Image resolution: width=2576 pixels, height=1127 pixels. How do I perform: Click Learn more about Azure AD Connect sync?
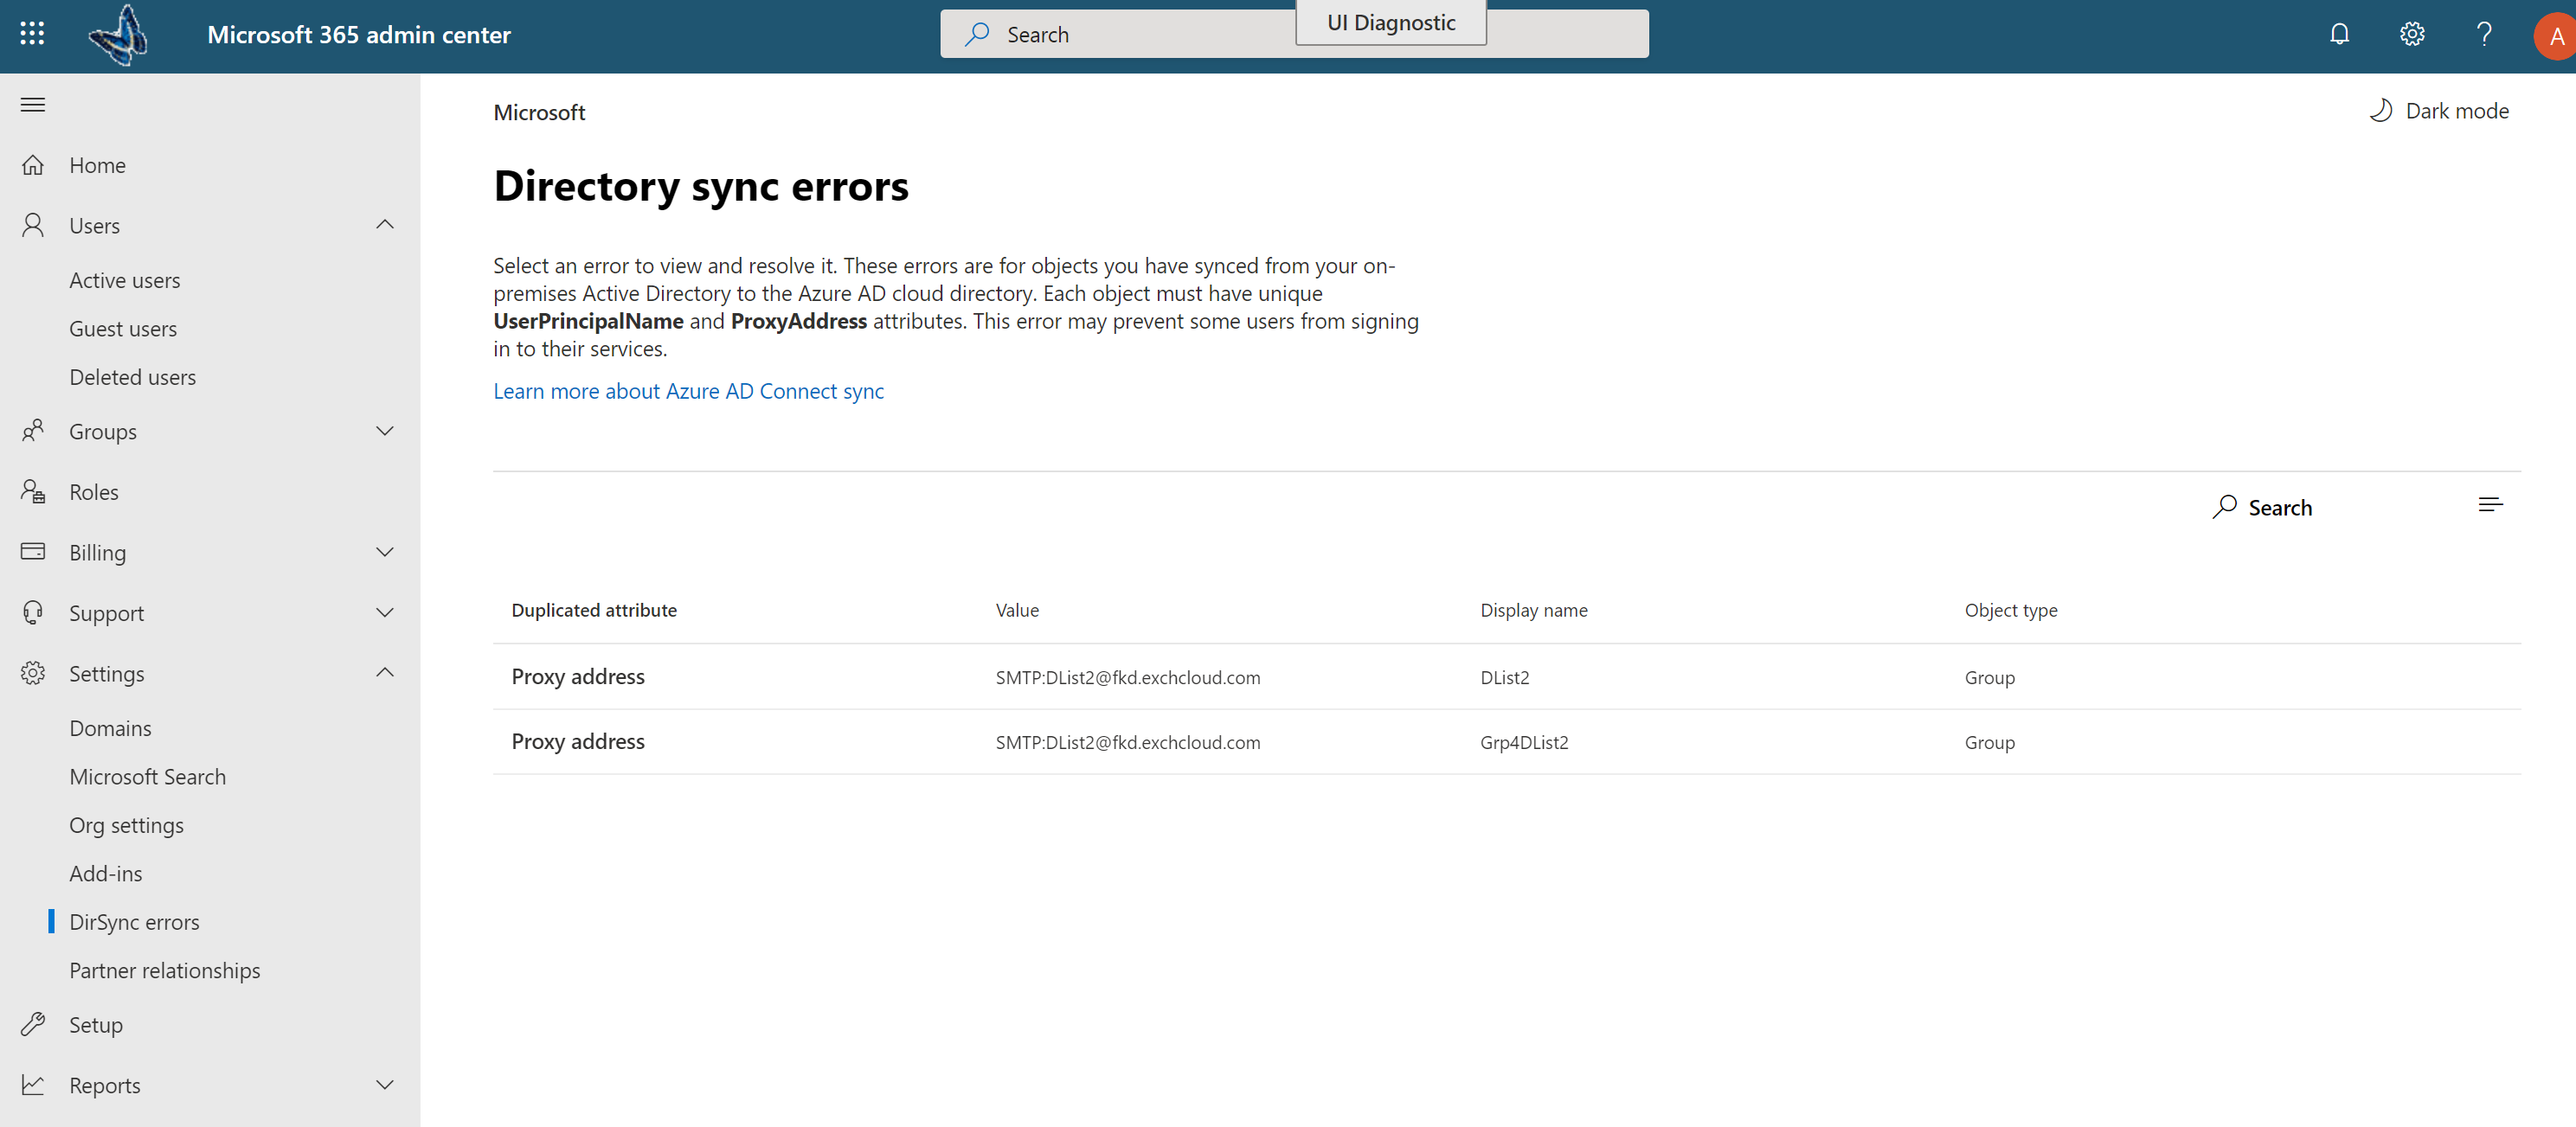coord(689,389)
